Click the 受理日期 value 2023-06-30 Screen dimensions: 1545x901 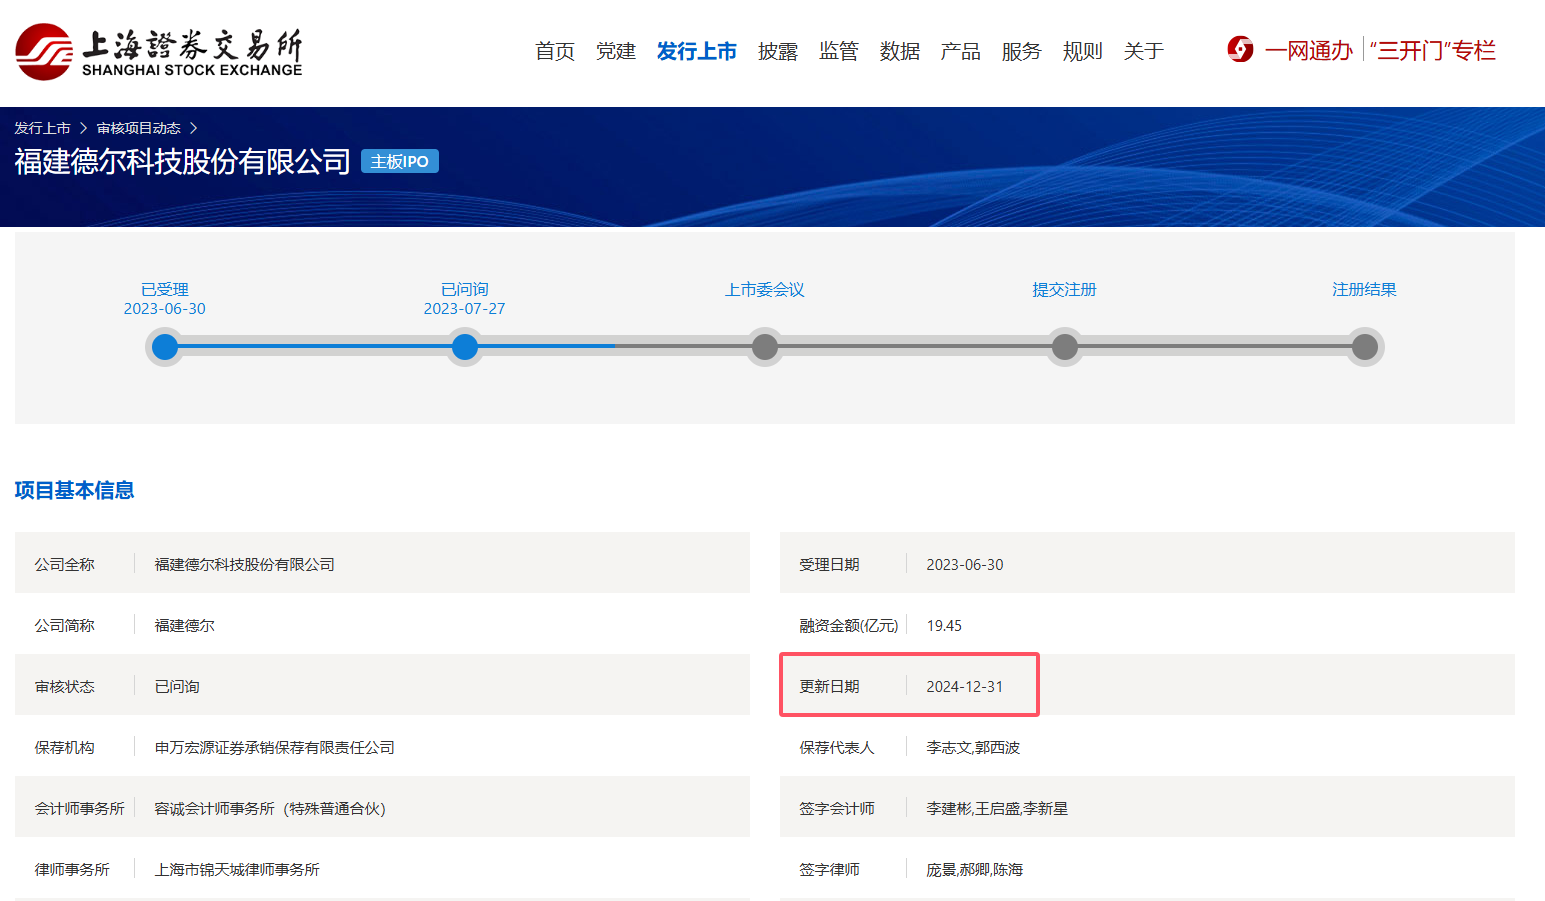pyautogui.click(x=965, y=564)
